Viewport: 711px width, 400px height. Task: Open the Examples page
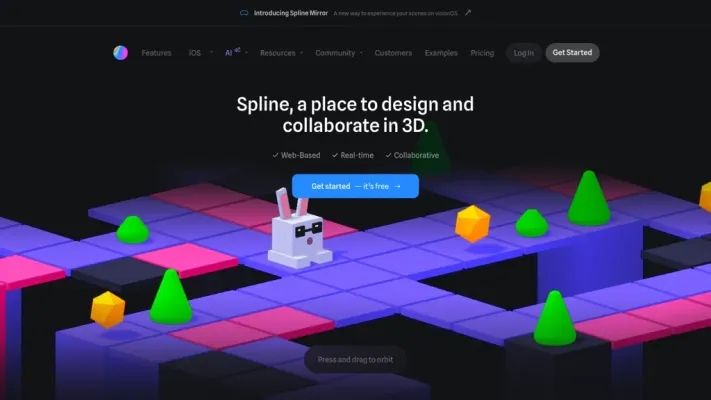point(441,53)
